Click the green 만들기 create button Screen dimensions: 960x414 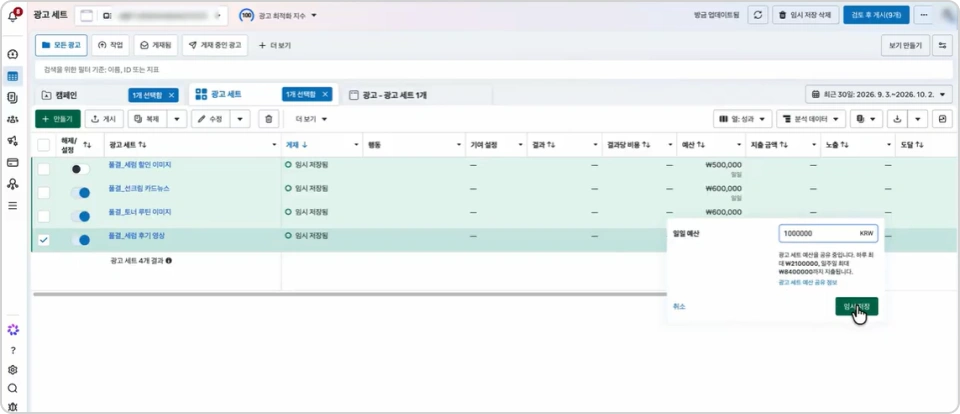58,119
